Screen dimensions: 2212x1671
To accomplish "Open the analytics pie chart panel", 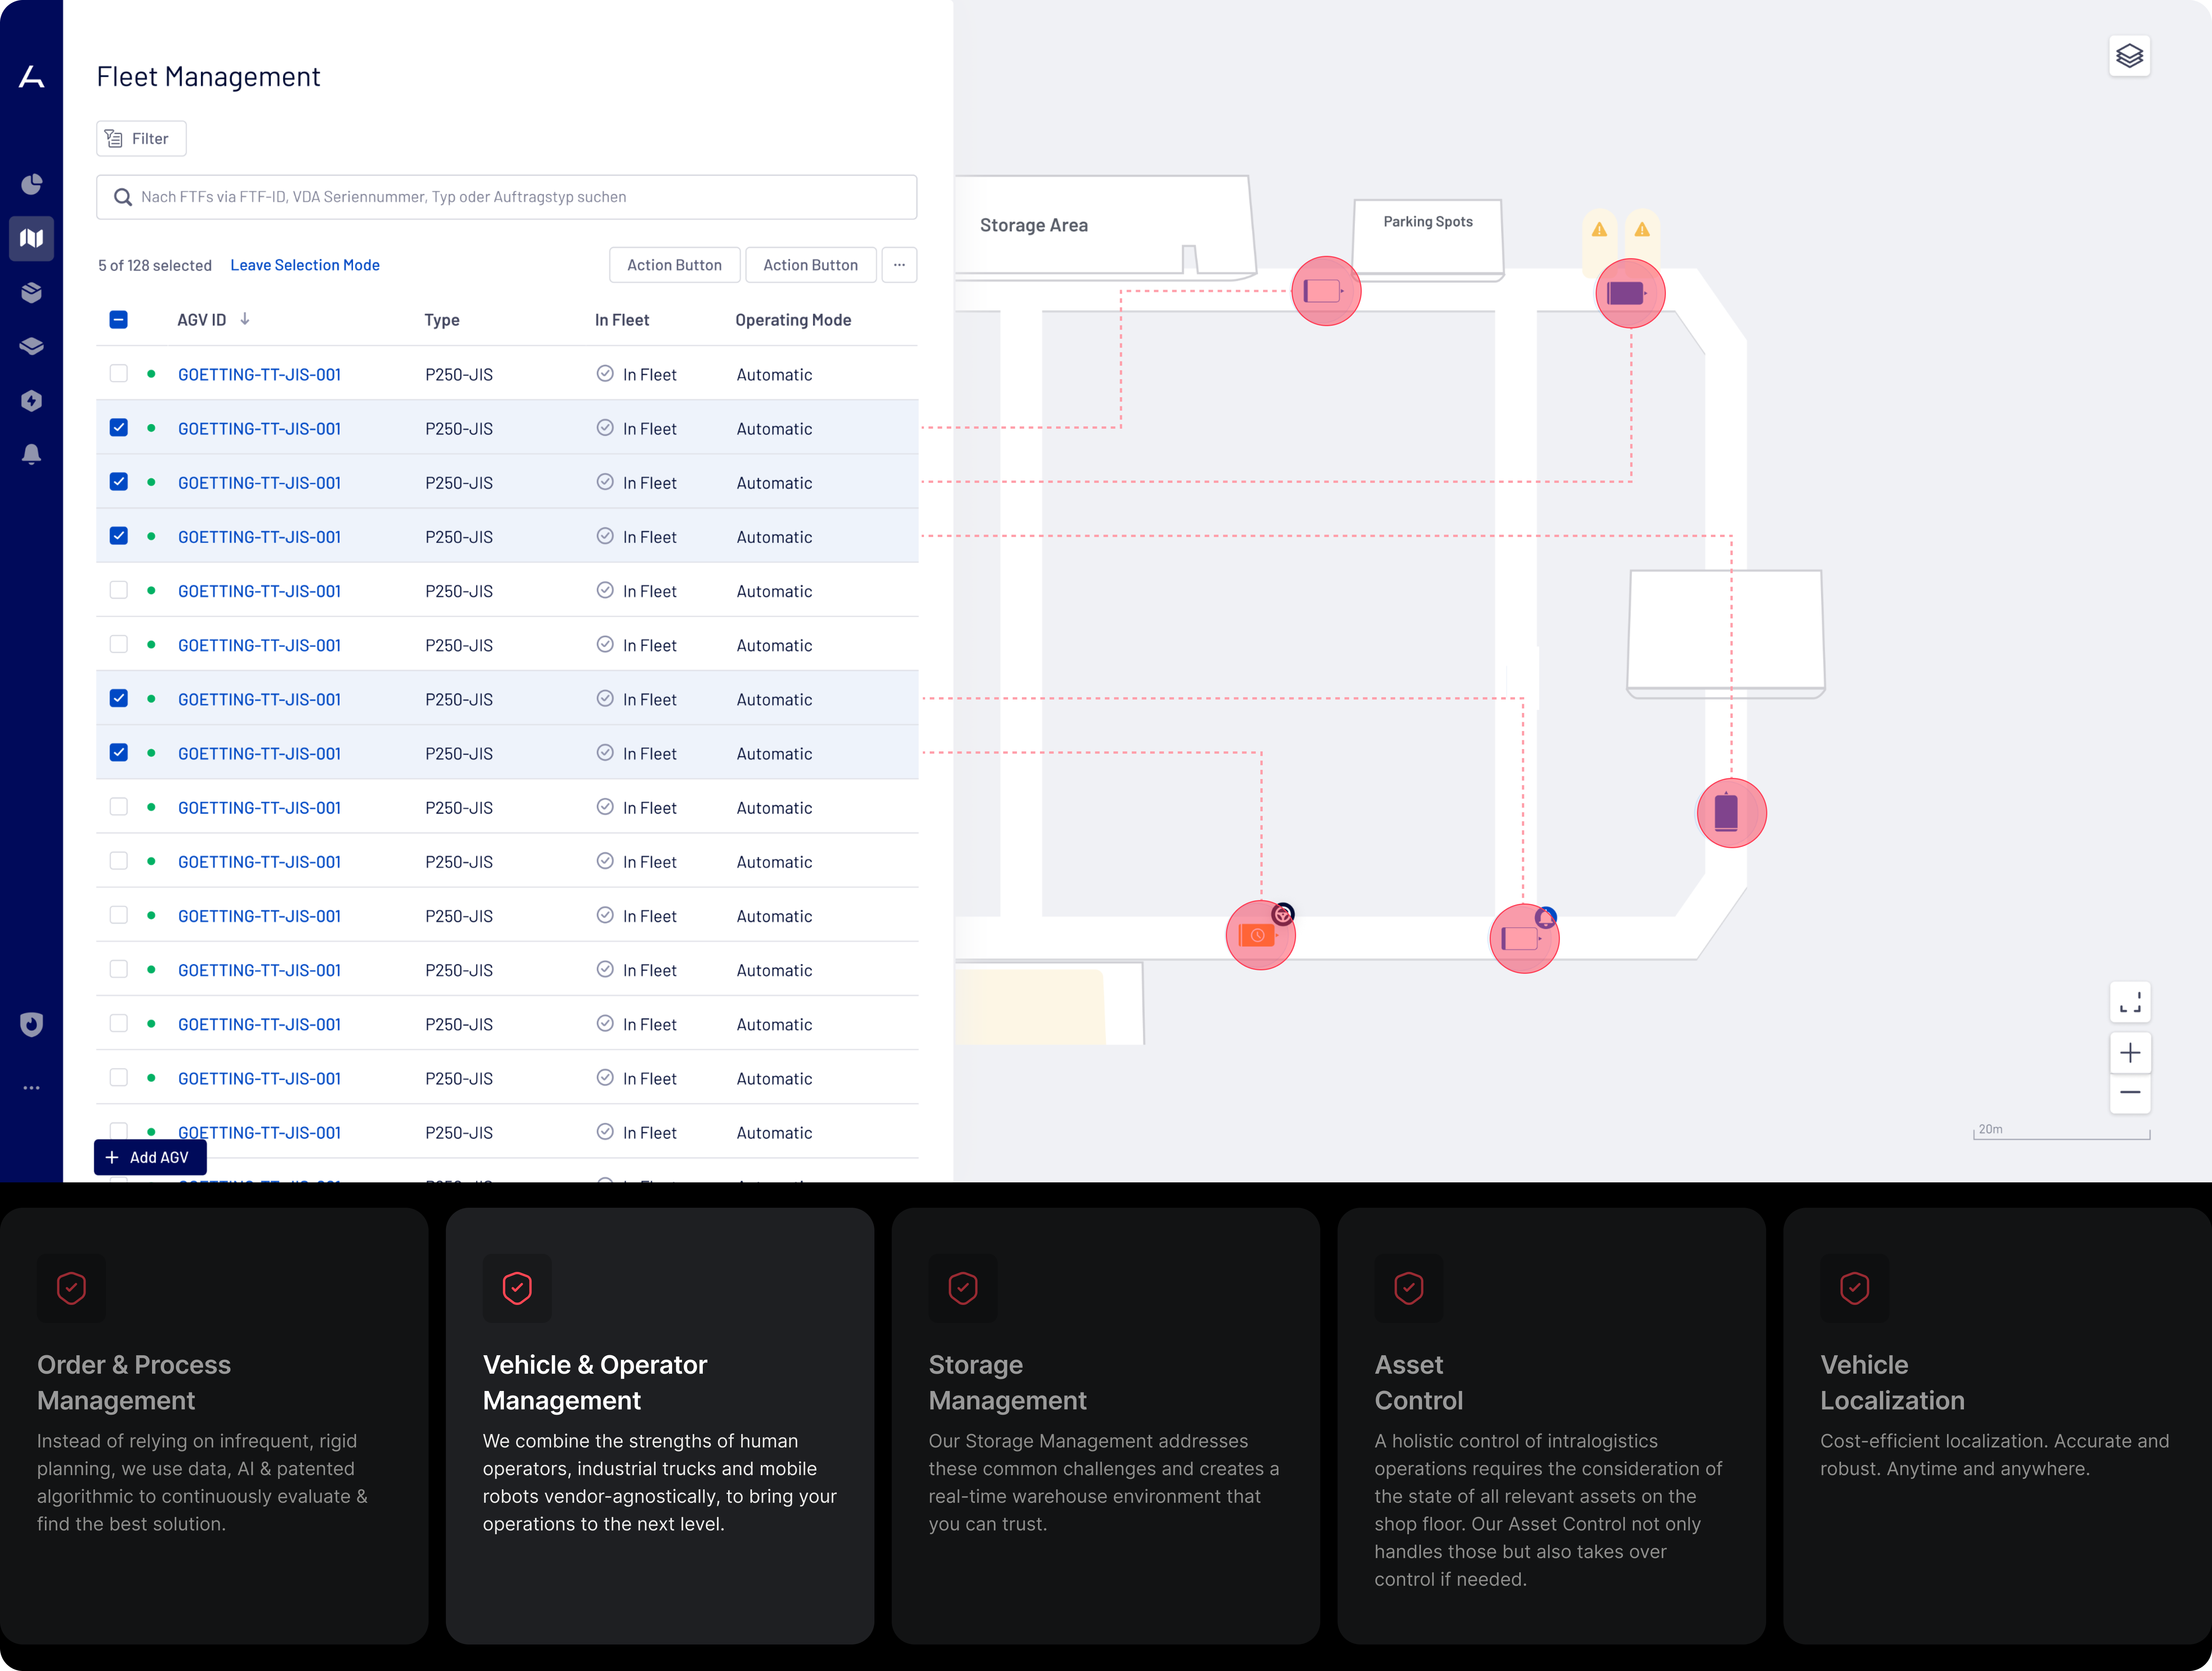I will 31,184.
